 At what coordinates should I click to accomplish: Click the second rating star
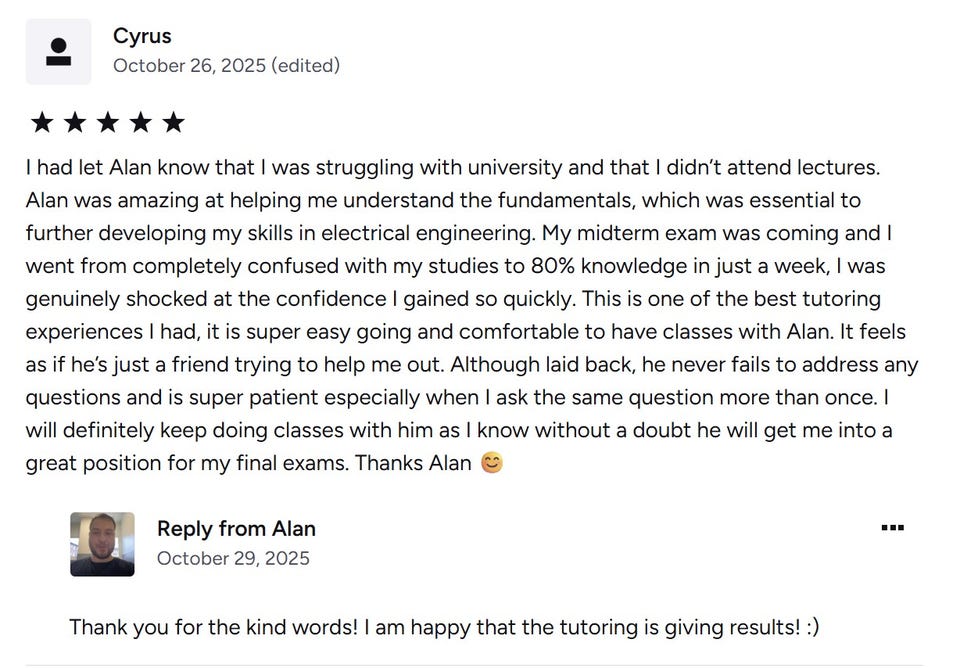tap(75, 123)
